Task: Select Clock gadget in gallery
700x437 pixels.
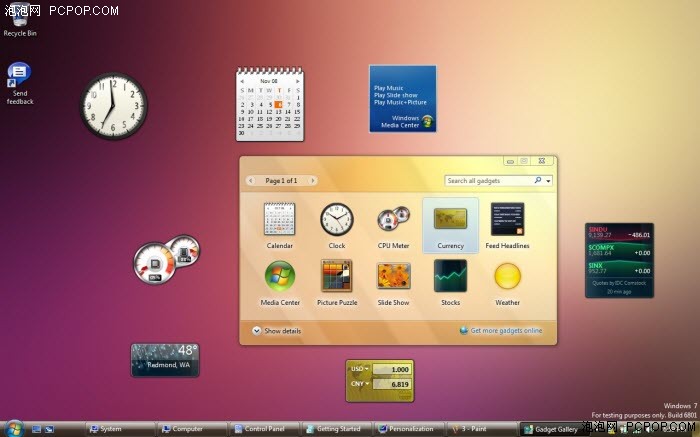Action: point(337,225)
